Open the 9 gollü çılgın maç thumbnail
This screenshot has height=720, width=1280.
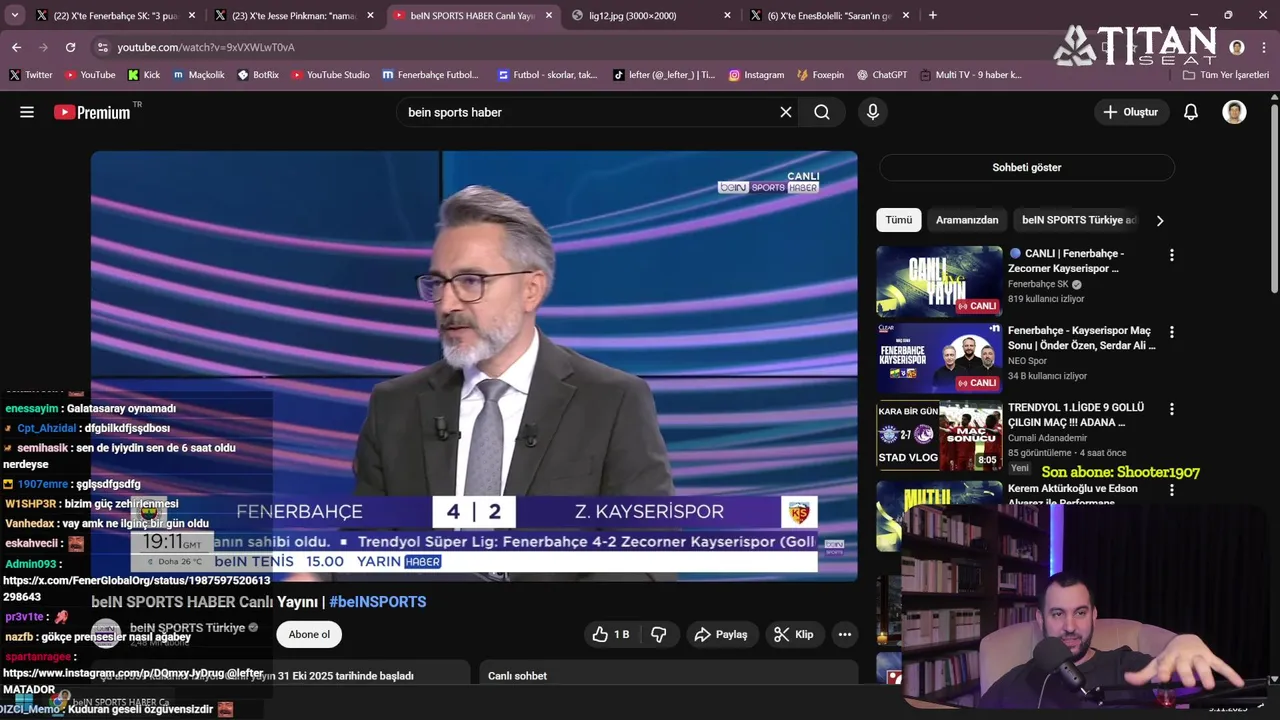(x=939, y=435)
